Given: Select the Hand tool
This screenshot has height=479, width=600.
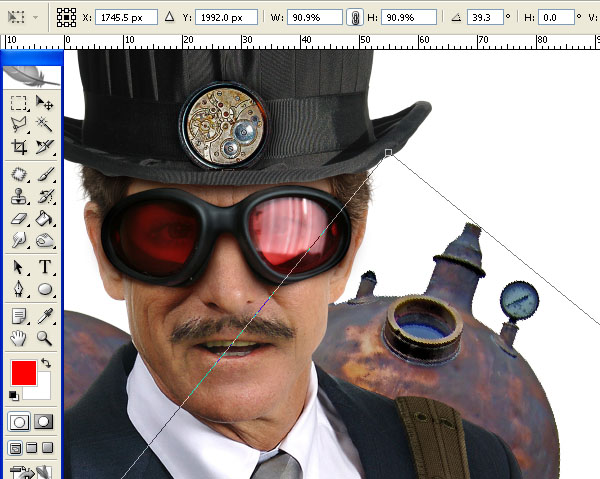Looking at the screenshot, I should tap(19, 338).
